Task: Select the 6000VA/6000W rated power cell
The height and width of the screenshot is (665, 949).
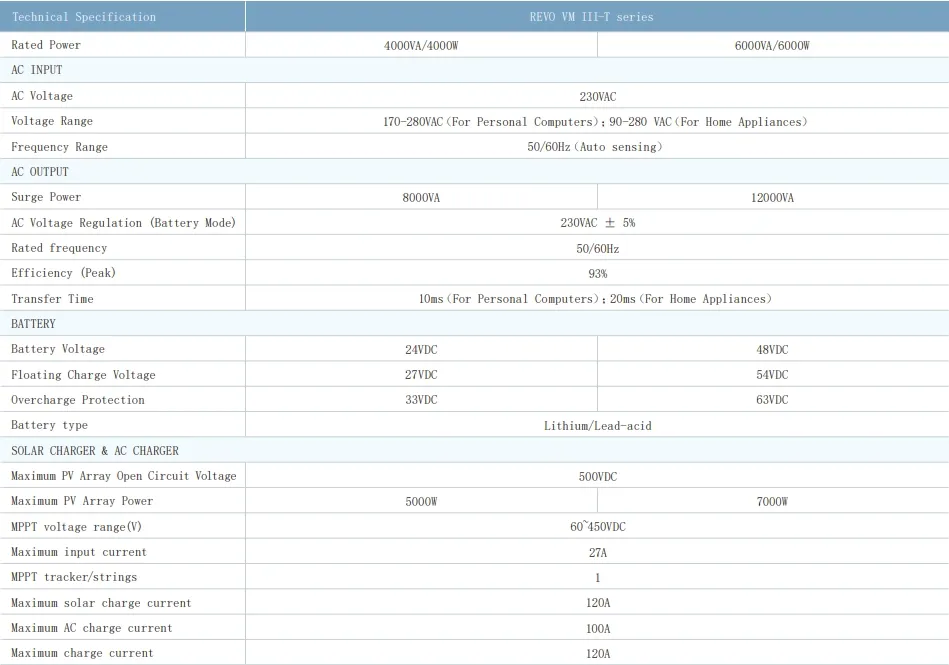Action: click(772, 46)
